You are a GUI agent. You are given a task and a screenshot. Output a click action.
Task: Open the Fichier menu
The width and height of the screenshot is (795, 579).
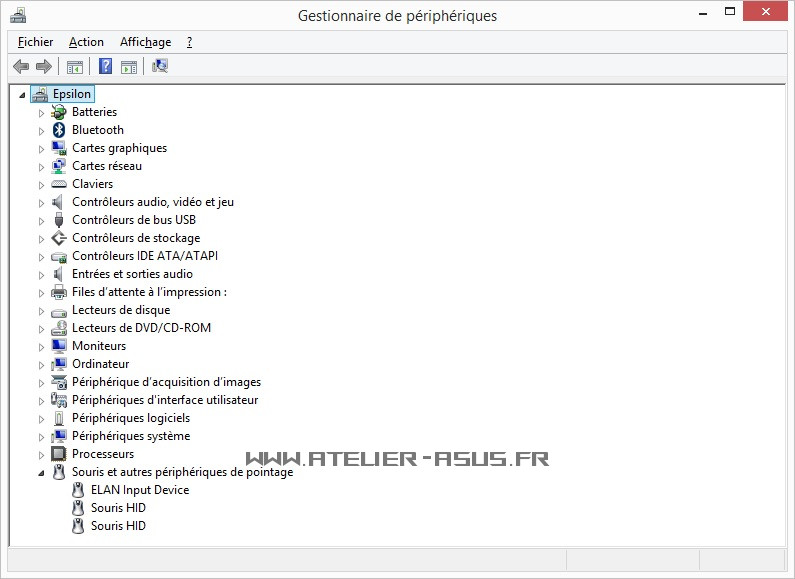tap(35, 42)
